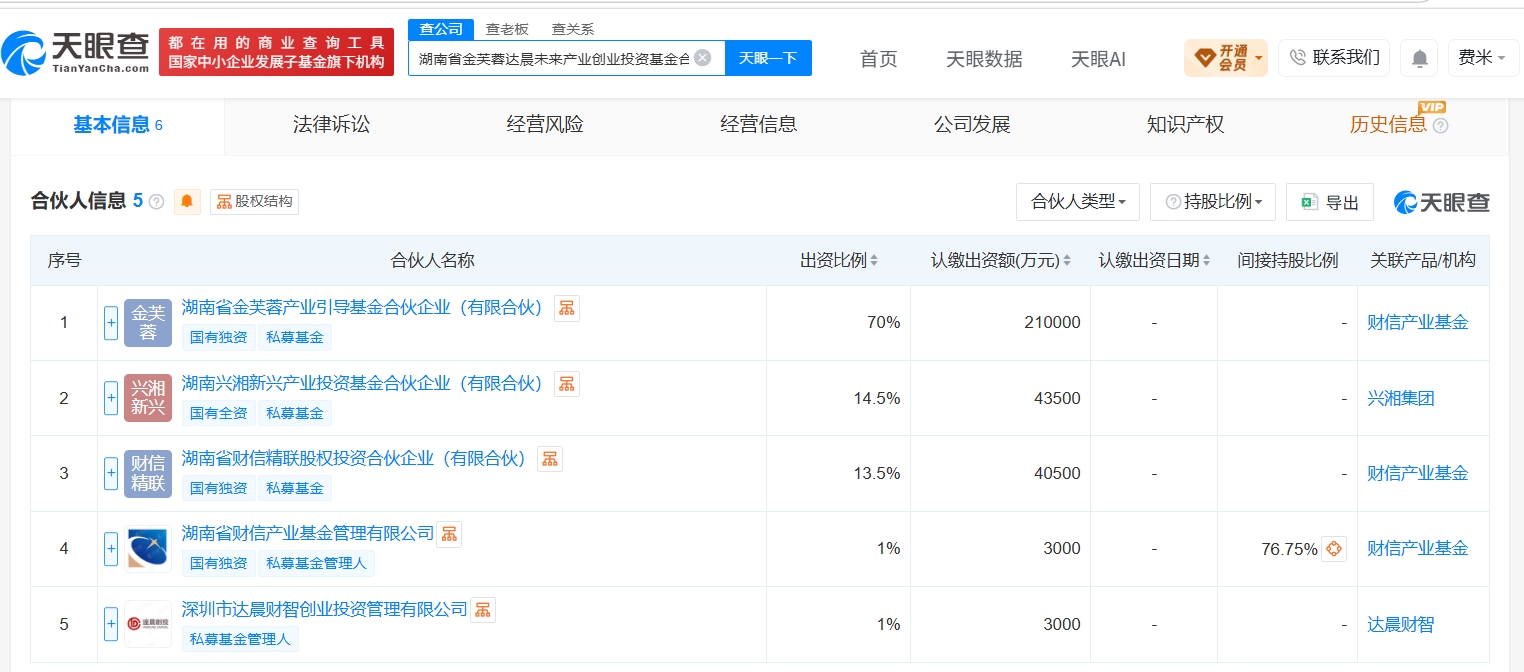Open 天眼数据 in top navigation
1524x672 pixels.
point(984,59)
